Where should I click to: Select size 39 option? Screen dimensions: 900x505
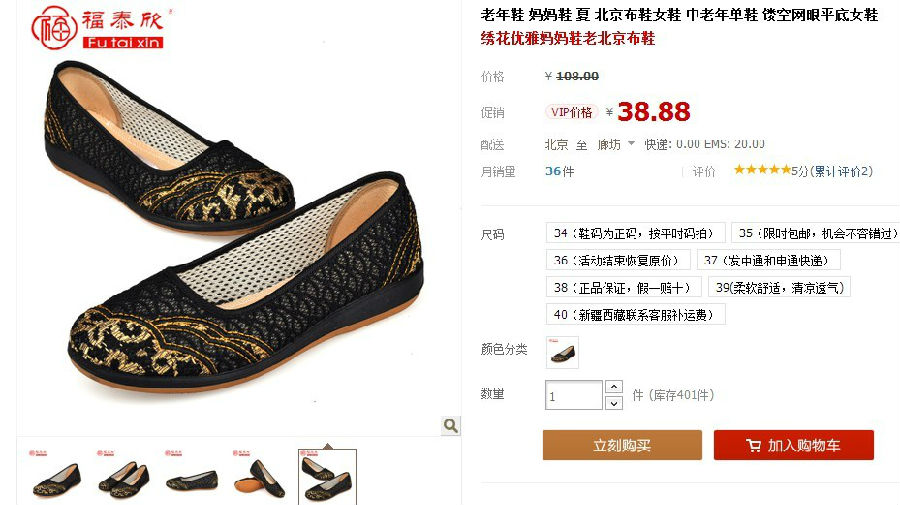[779, 288]
